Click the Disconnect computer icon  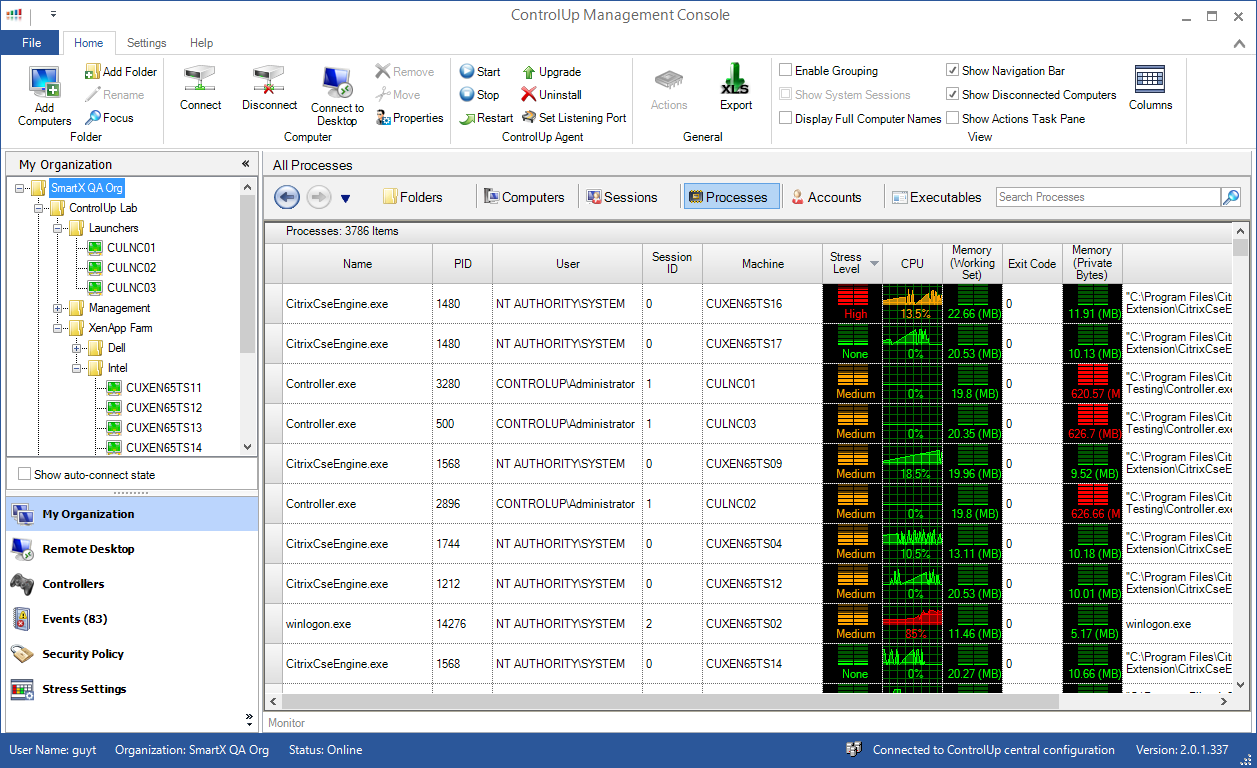(x=269, y=88)
